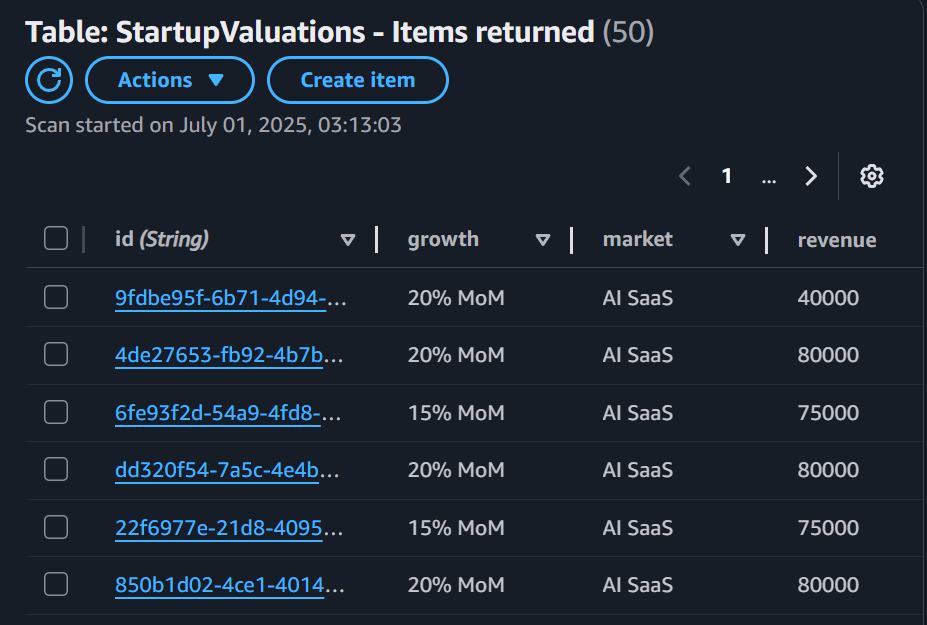Select the checkbox for item 6fe93f2d-54a9-4fd8

56,412
